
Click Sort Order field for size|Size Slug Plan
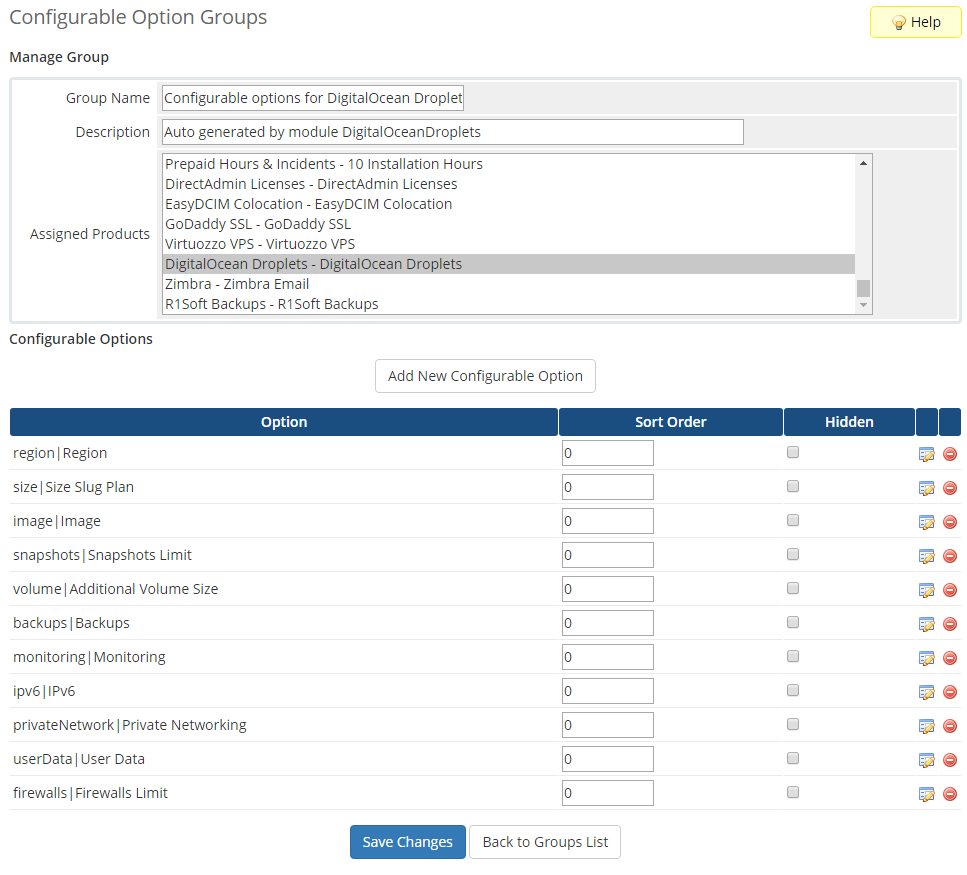[x=607, y=487]
